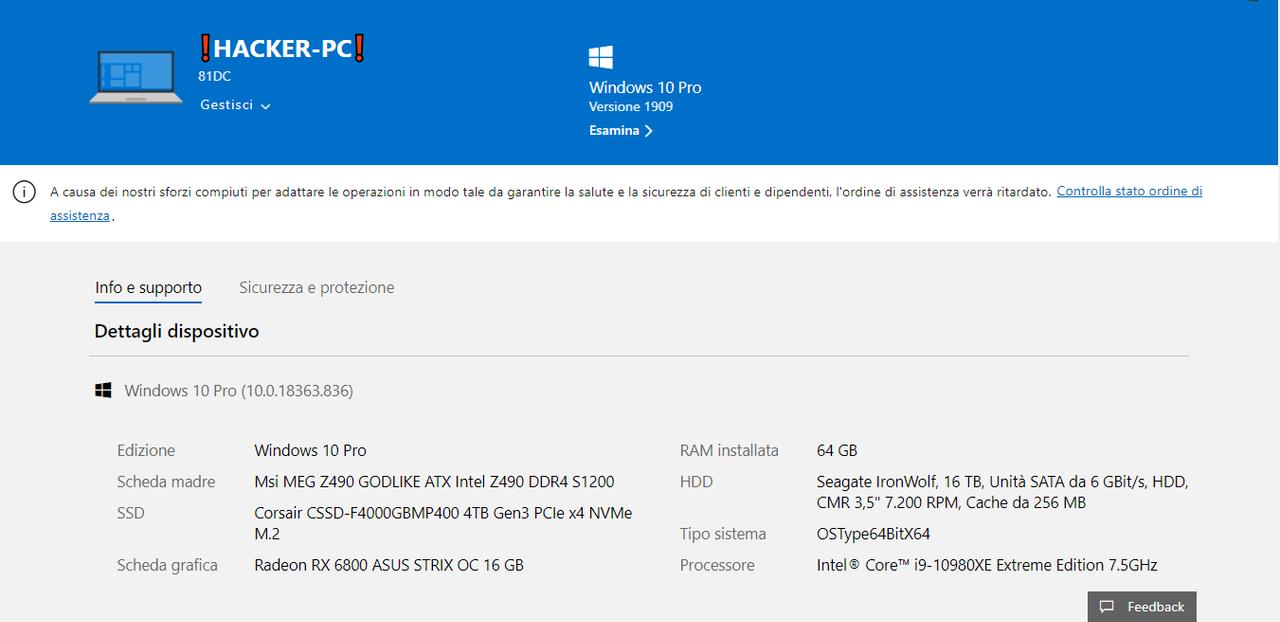Click the Feedback button
This screenshot has height=622, width=1280.
(1142, 607)
